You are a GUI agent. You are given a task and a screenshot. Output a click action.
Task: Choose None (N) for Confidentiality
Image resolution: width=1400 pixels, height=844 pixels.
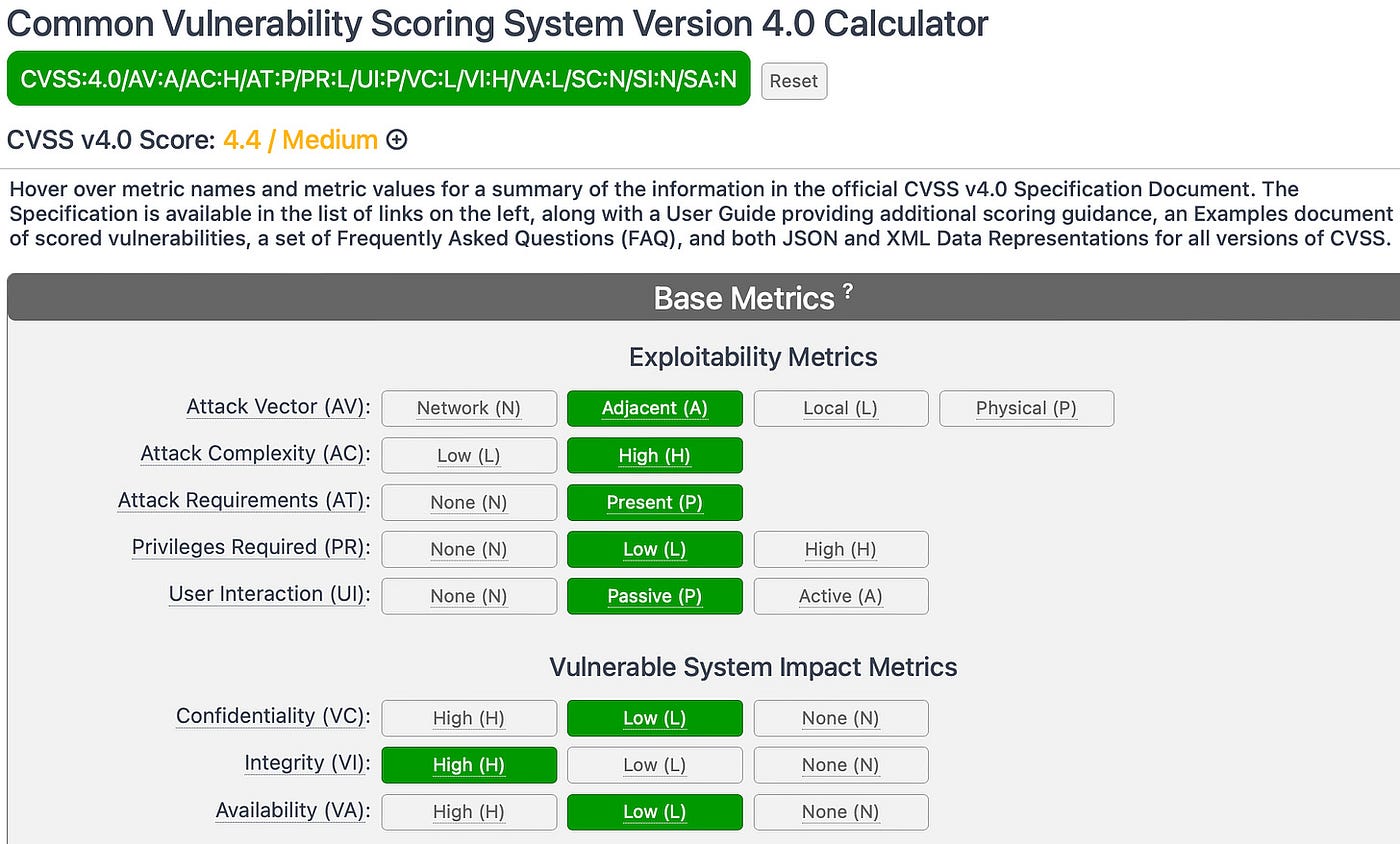(841, 718)
